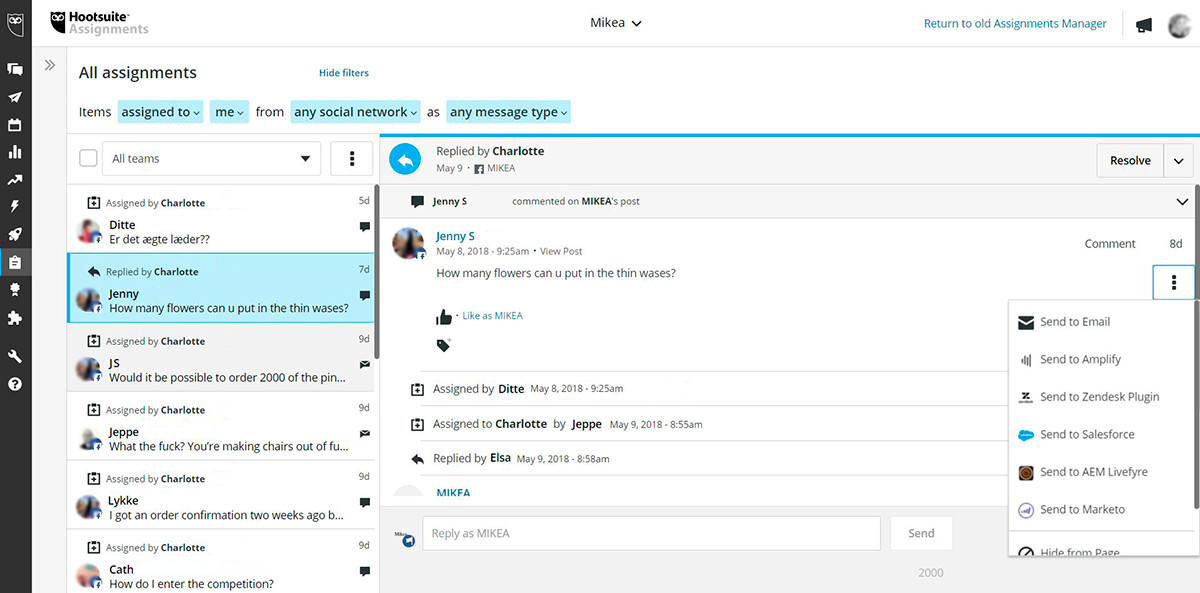This screenshot has height=593, width=1200.
Task: Like Jenny S's comment as MIKEA
Action: click(444, 317)
